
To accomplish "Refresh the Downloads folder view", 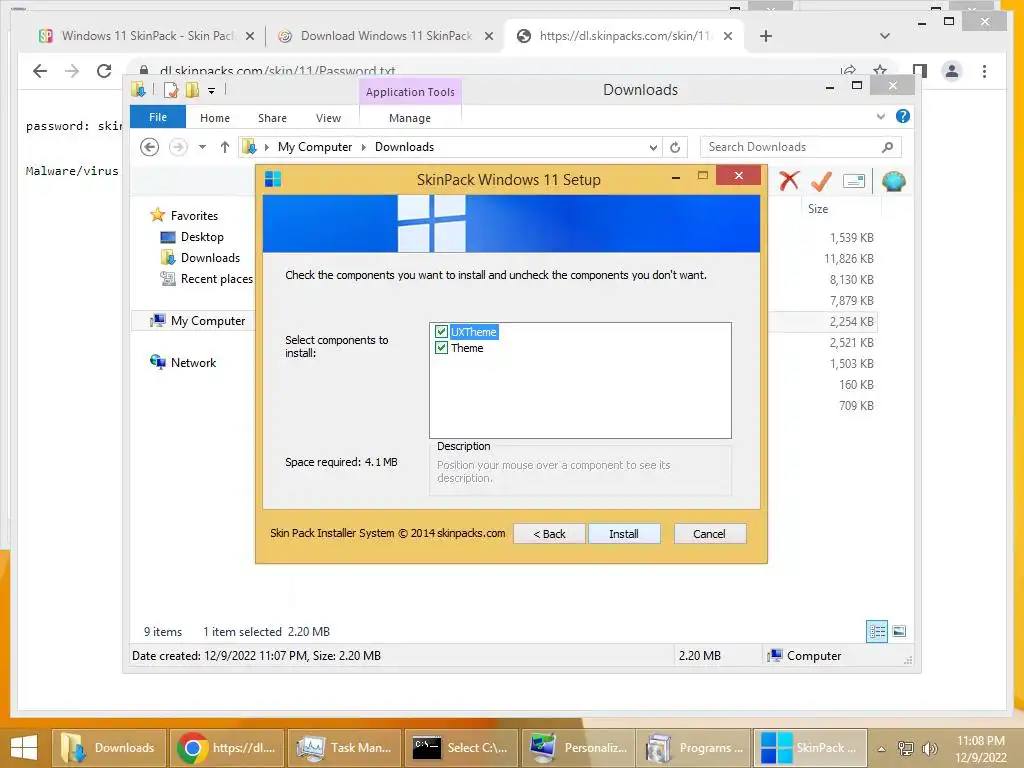I will tap(675, 148).
